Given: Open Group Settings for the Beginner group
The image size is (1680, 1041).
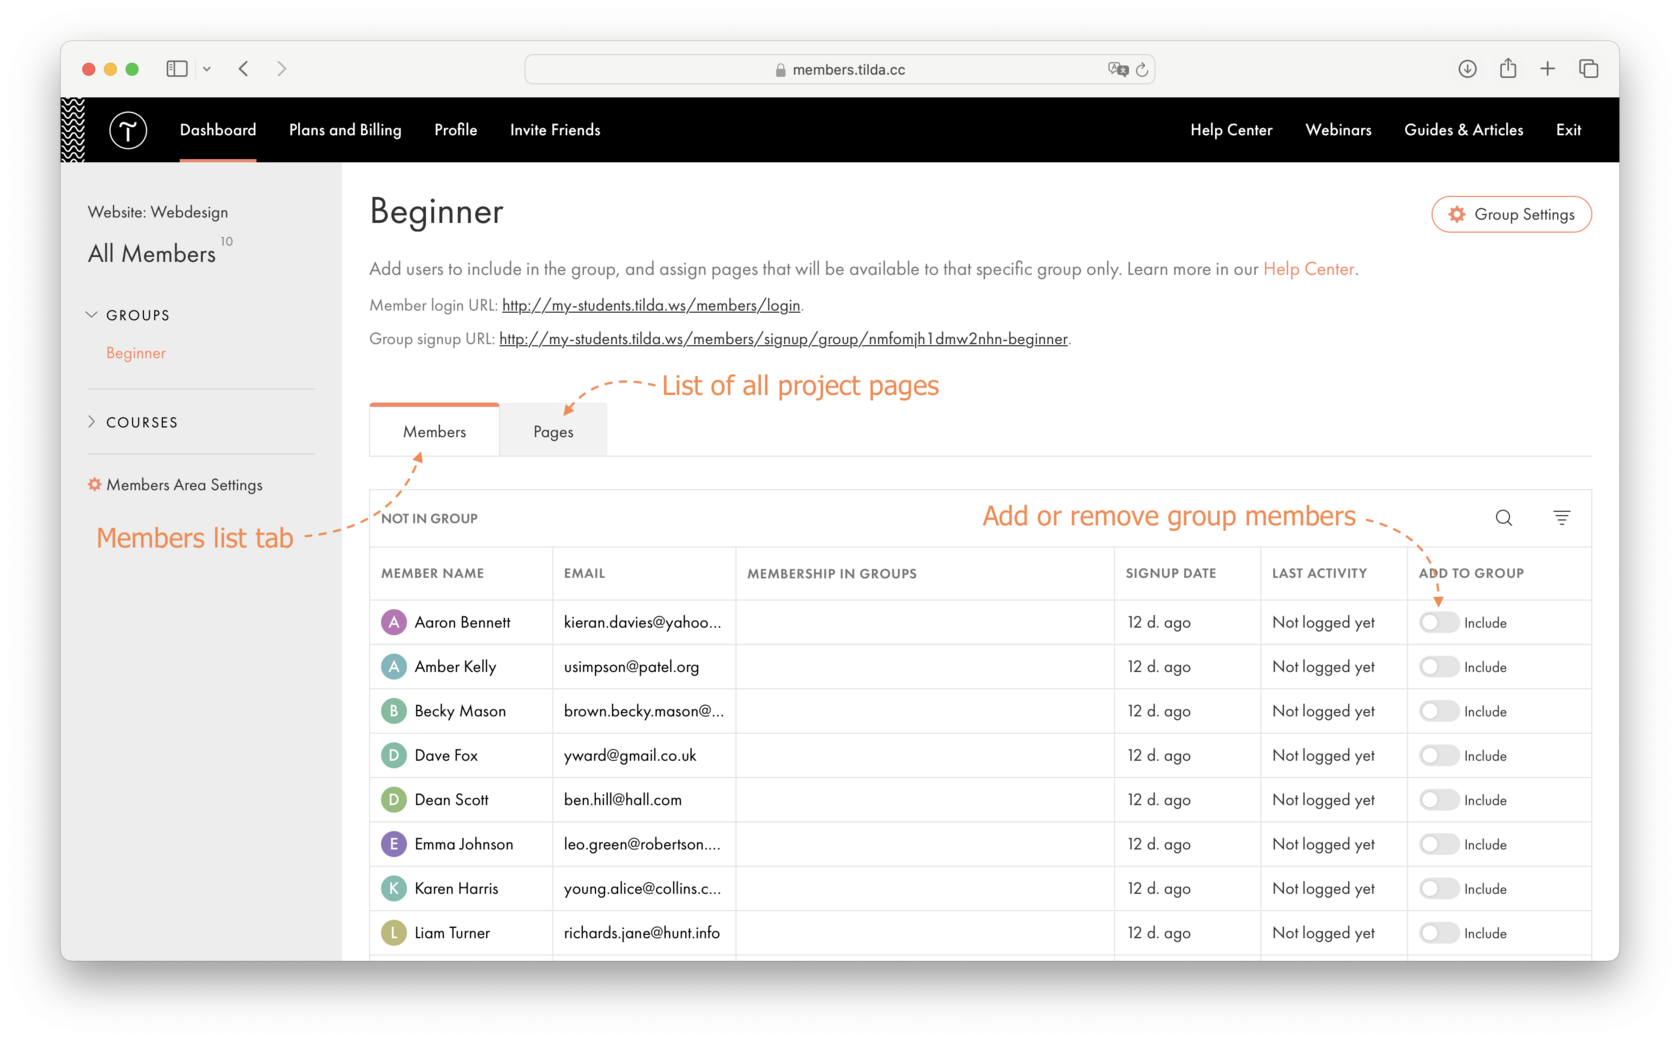Looking at the screenshot, I should click(1511, 214).
